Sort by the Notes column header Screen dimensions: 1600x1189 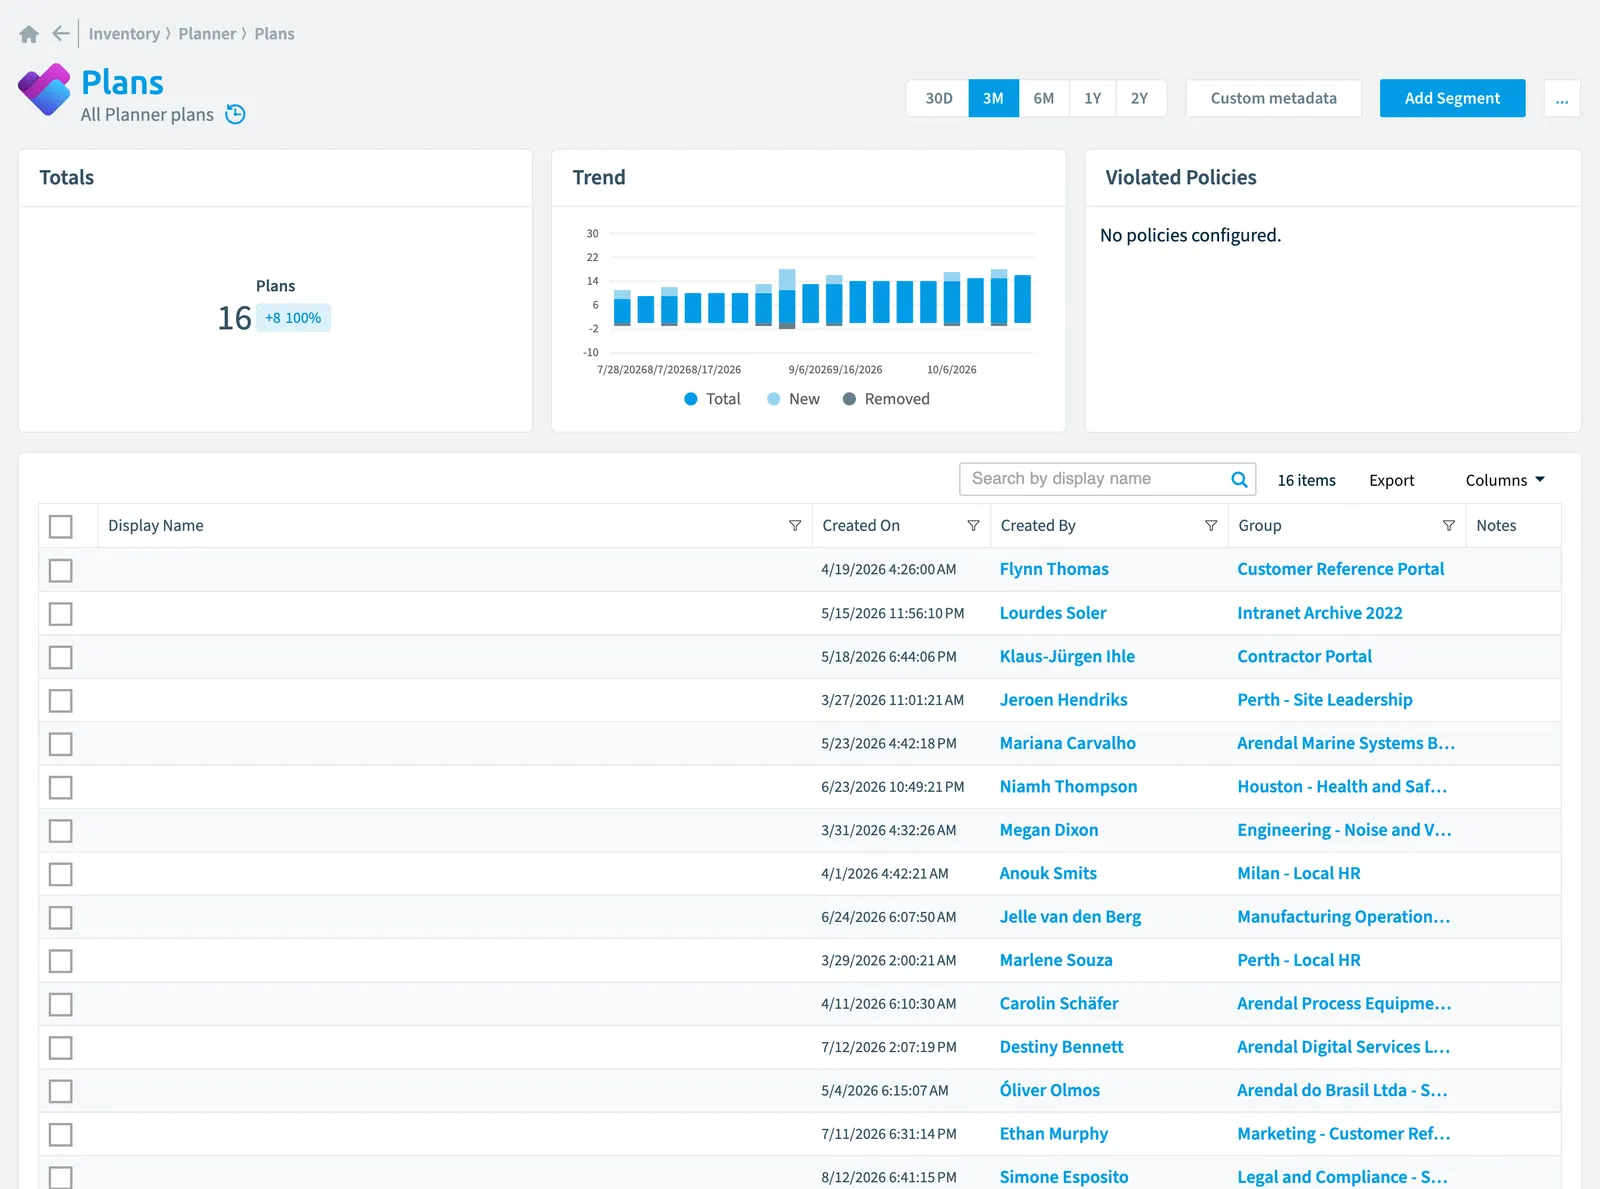1496,526
